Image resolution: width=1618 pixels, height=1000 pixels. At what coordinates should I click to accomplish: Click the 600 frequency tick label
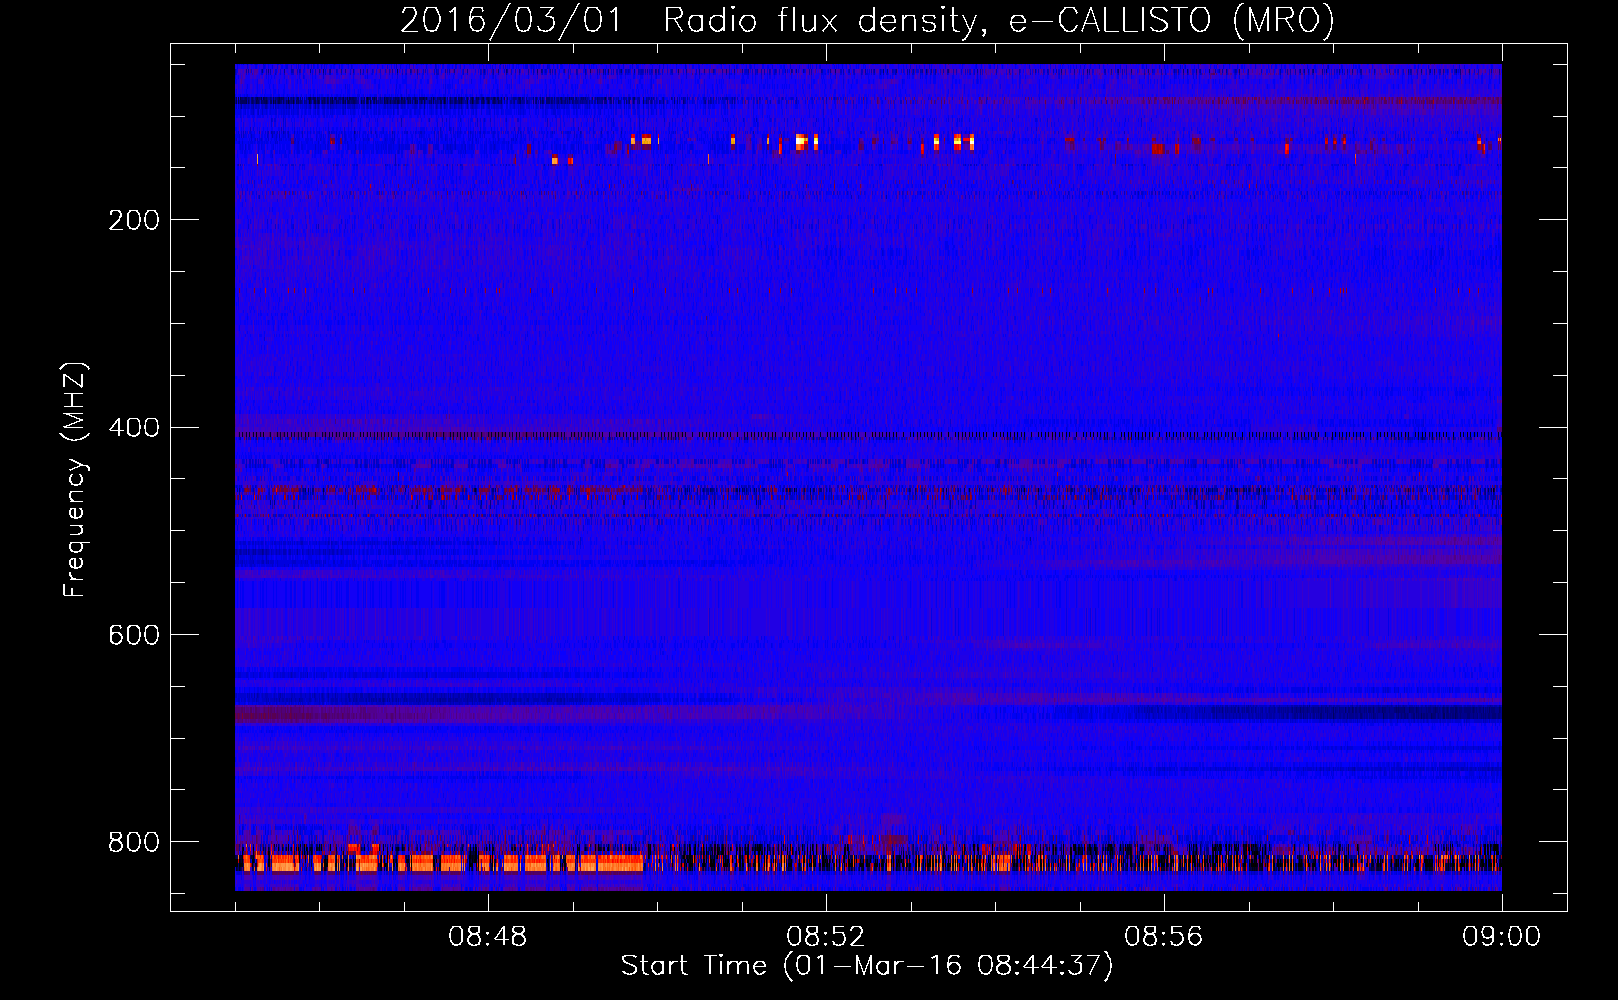(134, 635)
